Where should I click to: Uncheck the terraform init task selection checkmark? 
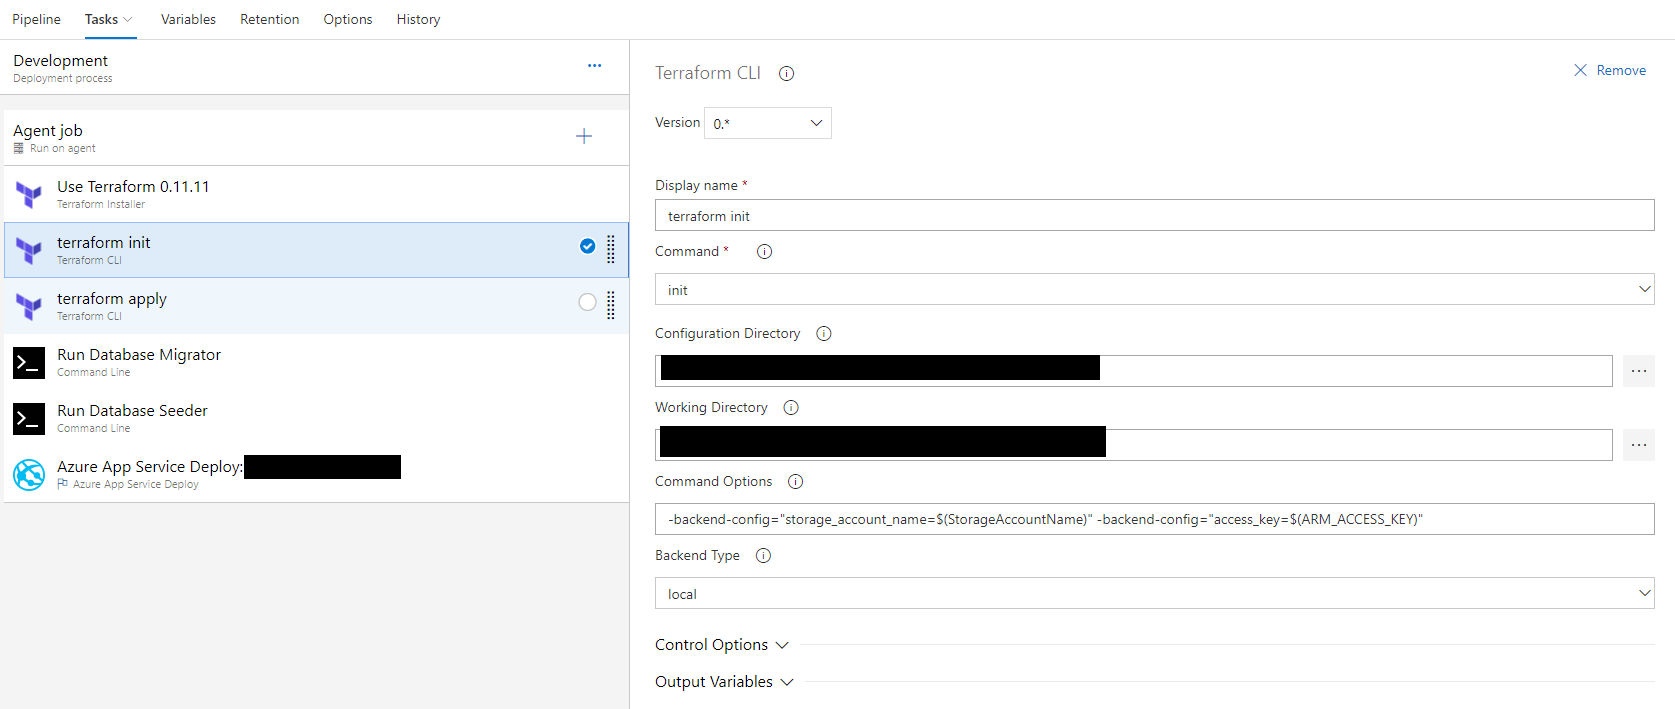pyautogui.click(x=588, y=246)
